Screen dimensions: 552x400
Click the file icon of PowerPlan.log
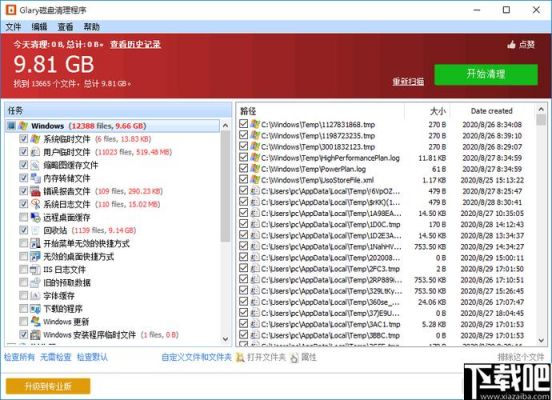tap(255, 169)
